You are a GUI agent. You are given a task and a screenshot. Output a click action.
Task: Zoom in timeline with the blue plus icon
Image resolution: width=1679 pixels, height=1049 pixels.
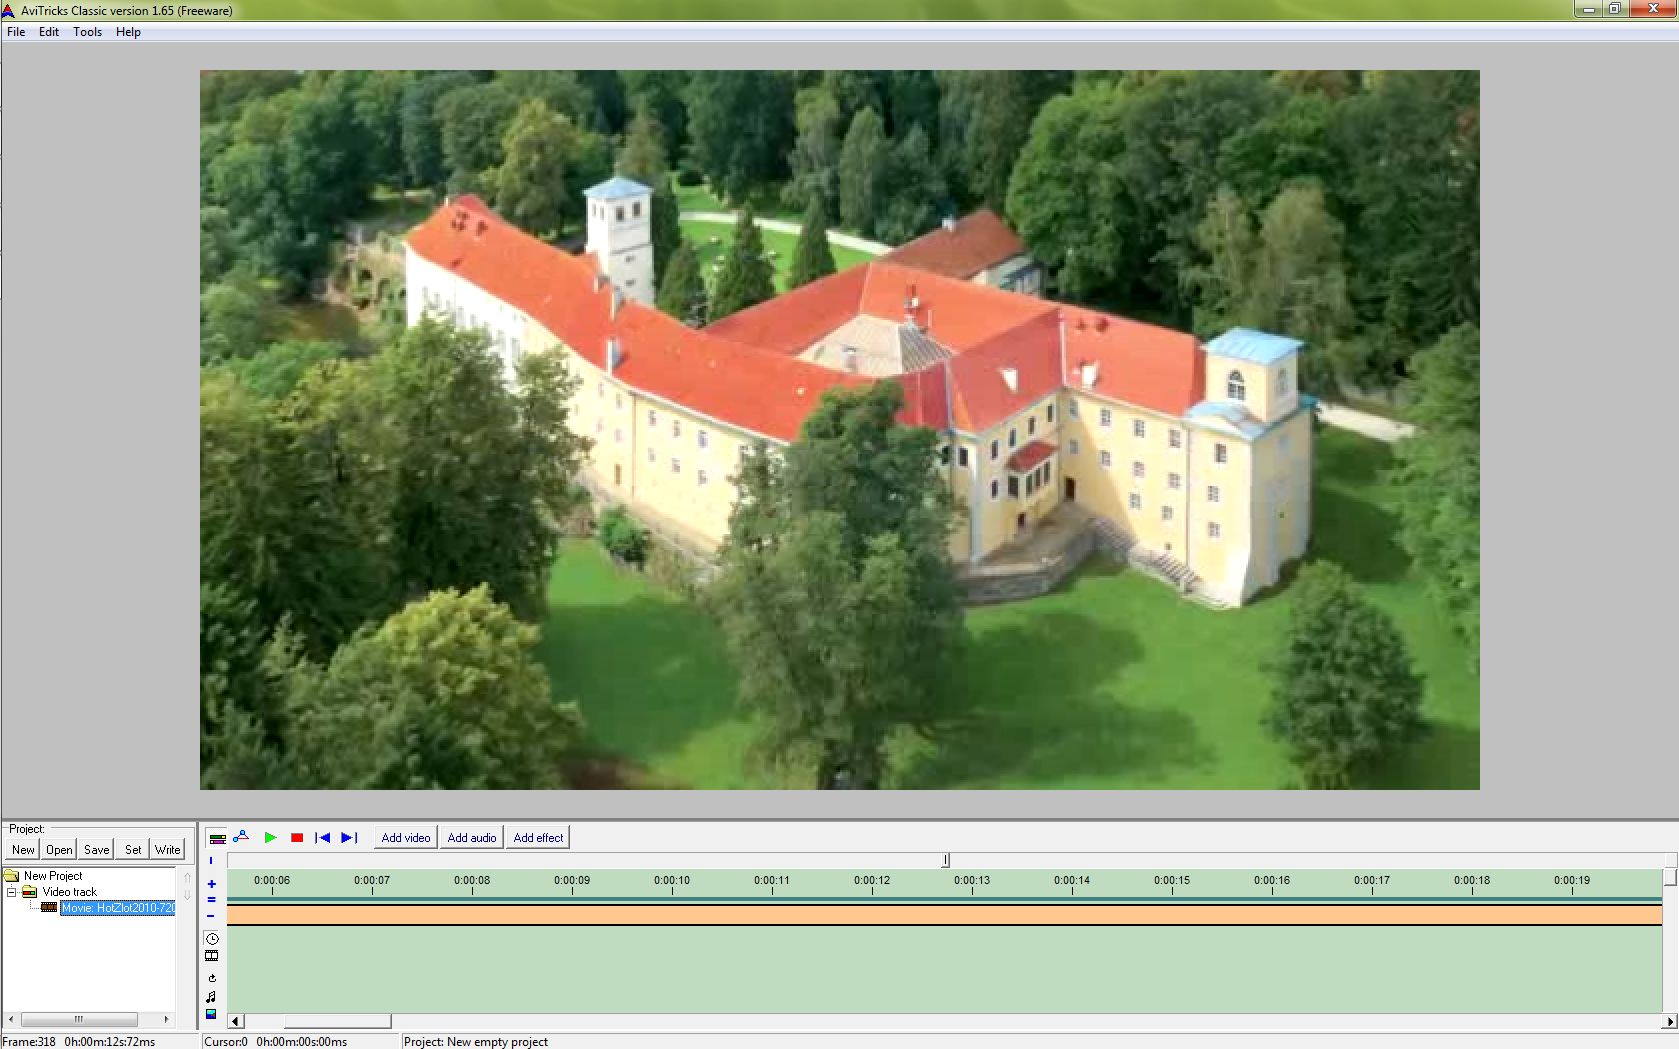coord(211,884)
